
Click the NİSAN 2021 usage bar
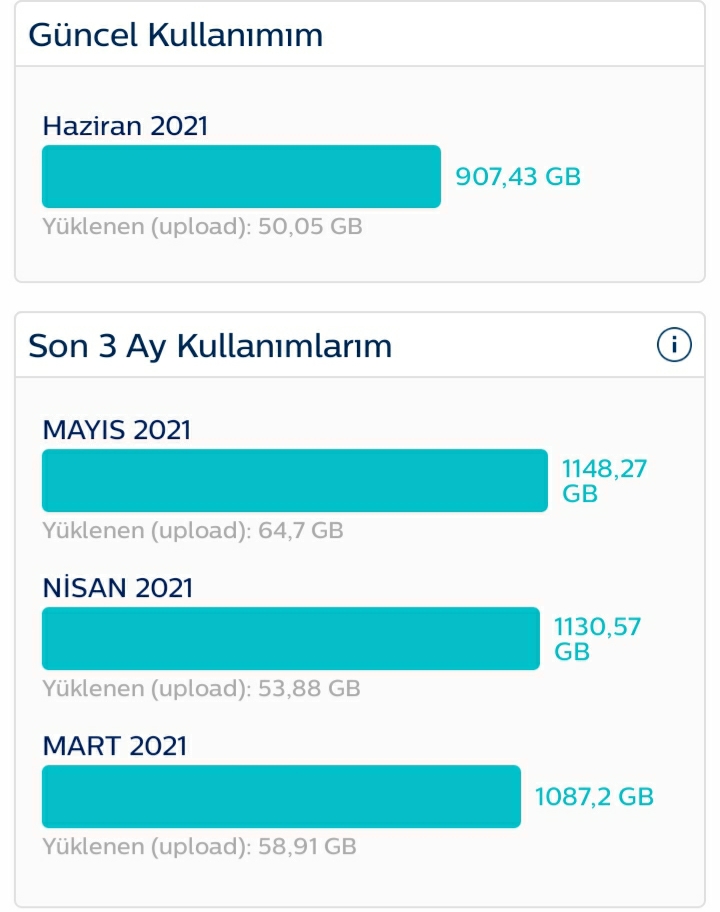click(291, 639)
